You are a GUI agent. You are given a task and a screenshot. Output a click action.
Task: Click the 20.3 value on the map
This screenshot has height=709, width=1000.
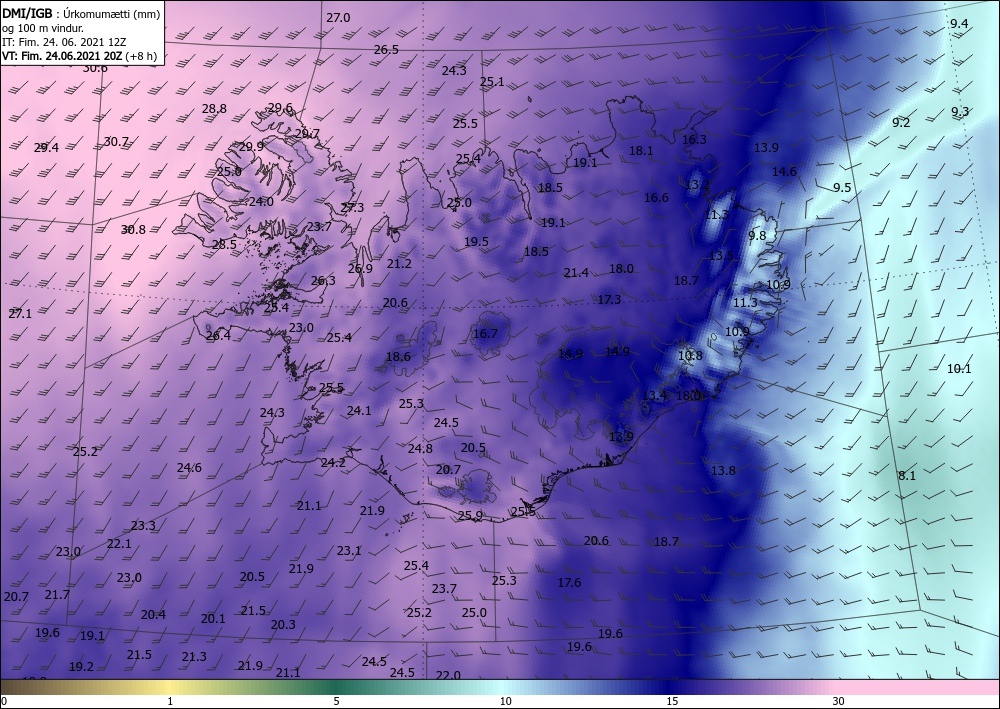(x=283, y=624)
